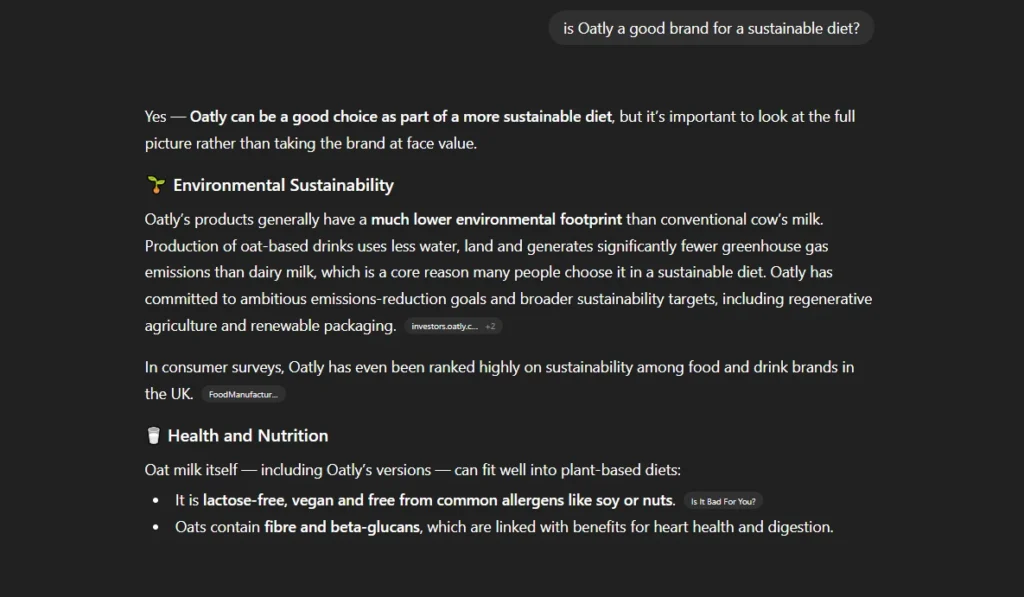Click the FoodManufacturer citation after UK sentence
The width and height of the screenshot is (1024, 597).
tap(244, 394)
